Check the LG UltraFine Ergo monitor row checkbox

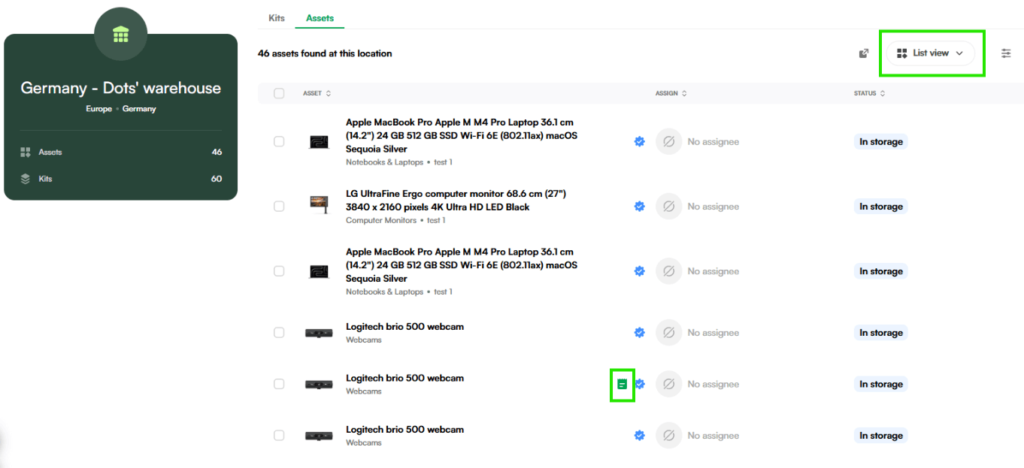[279, 206]
